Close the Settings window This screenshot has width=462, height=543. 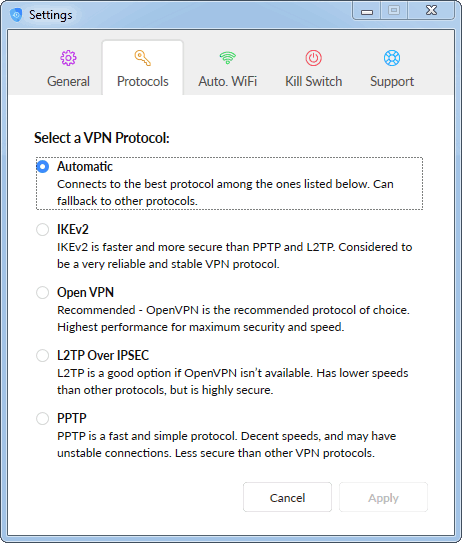pos(431,10)
